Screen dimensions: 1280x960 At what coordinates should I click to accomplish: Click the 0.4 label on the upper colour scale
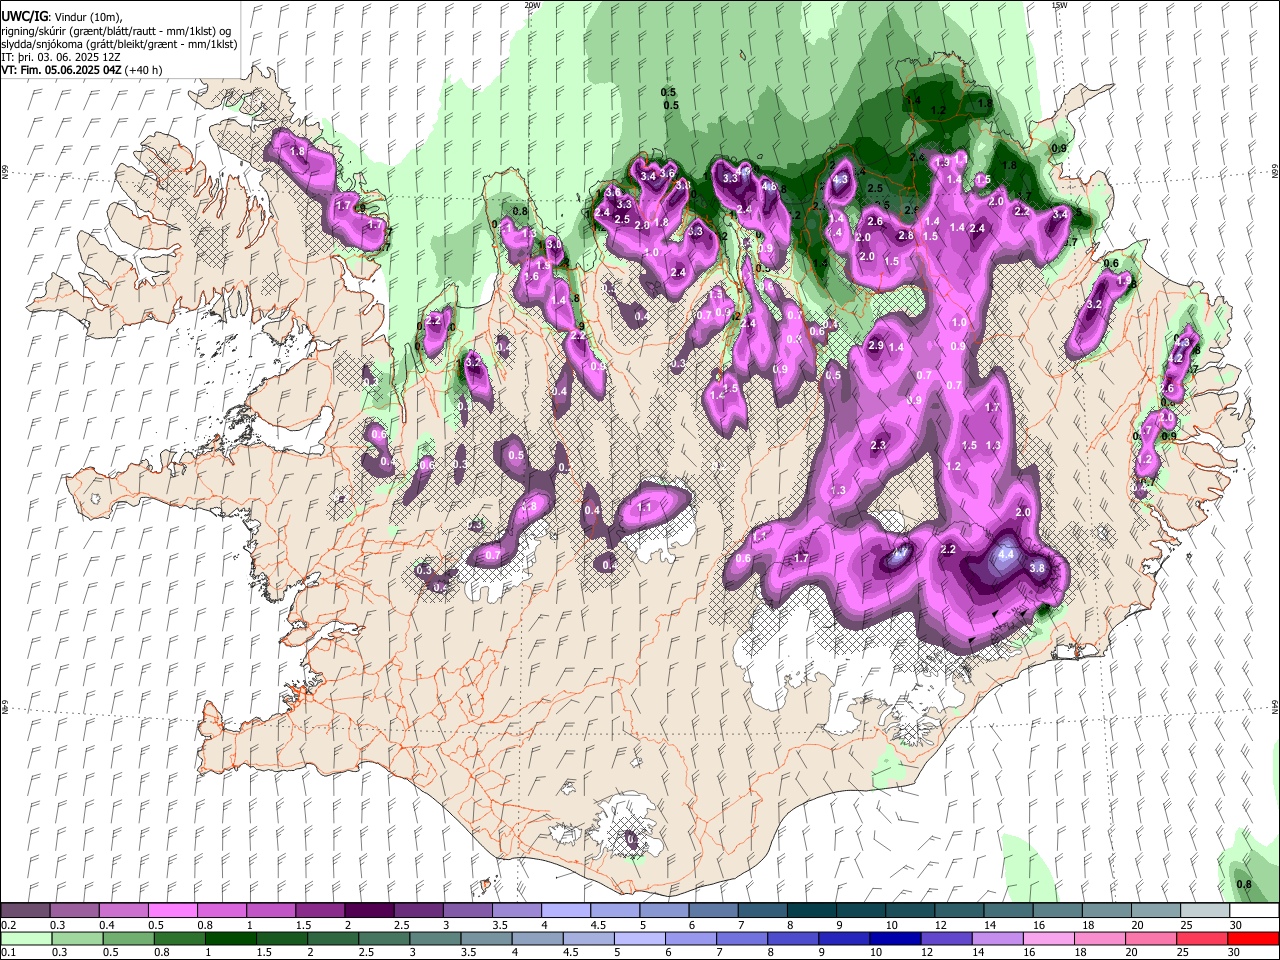pos(106,925)
